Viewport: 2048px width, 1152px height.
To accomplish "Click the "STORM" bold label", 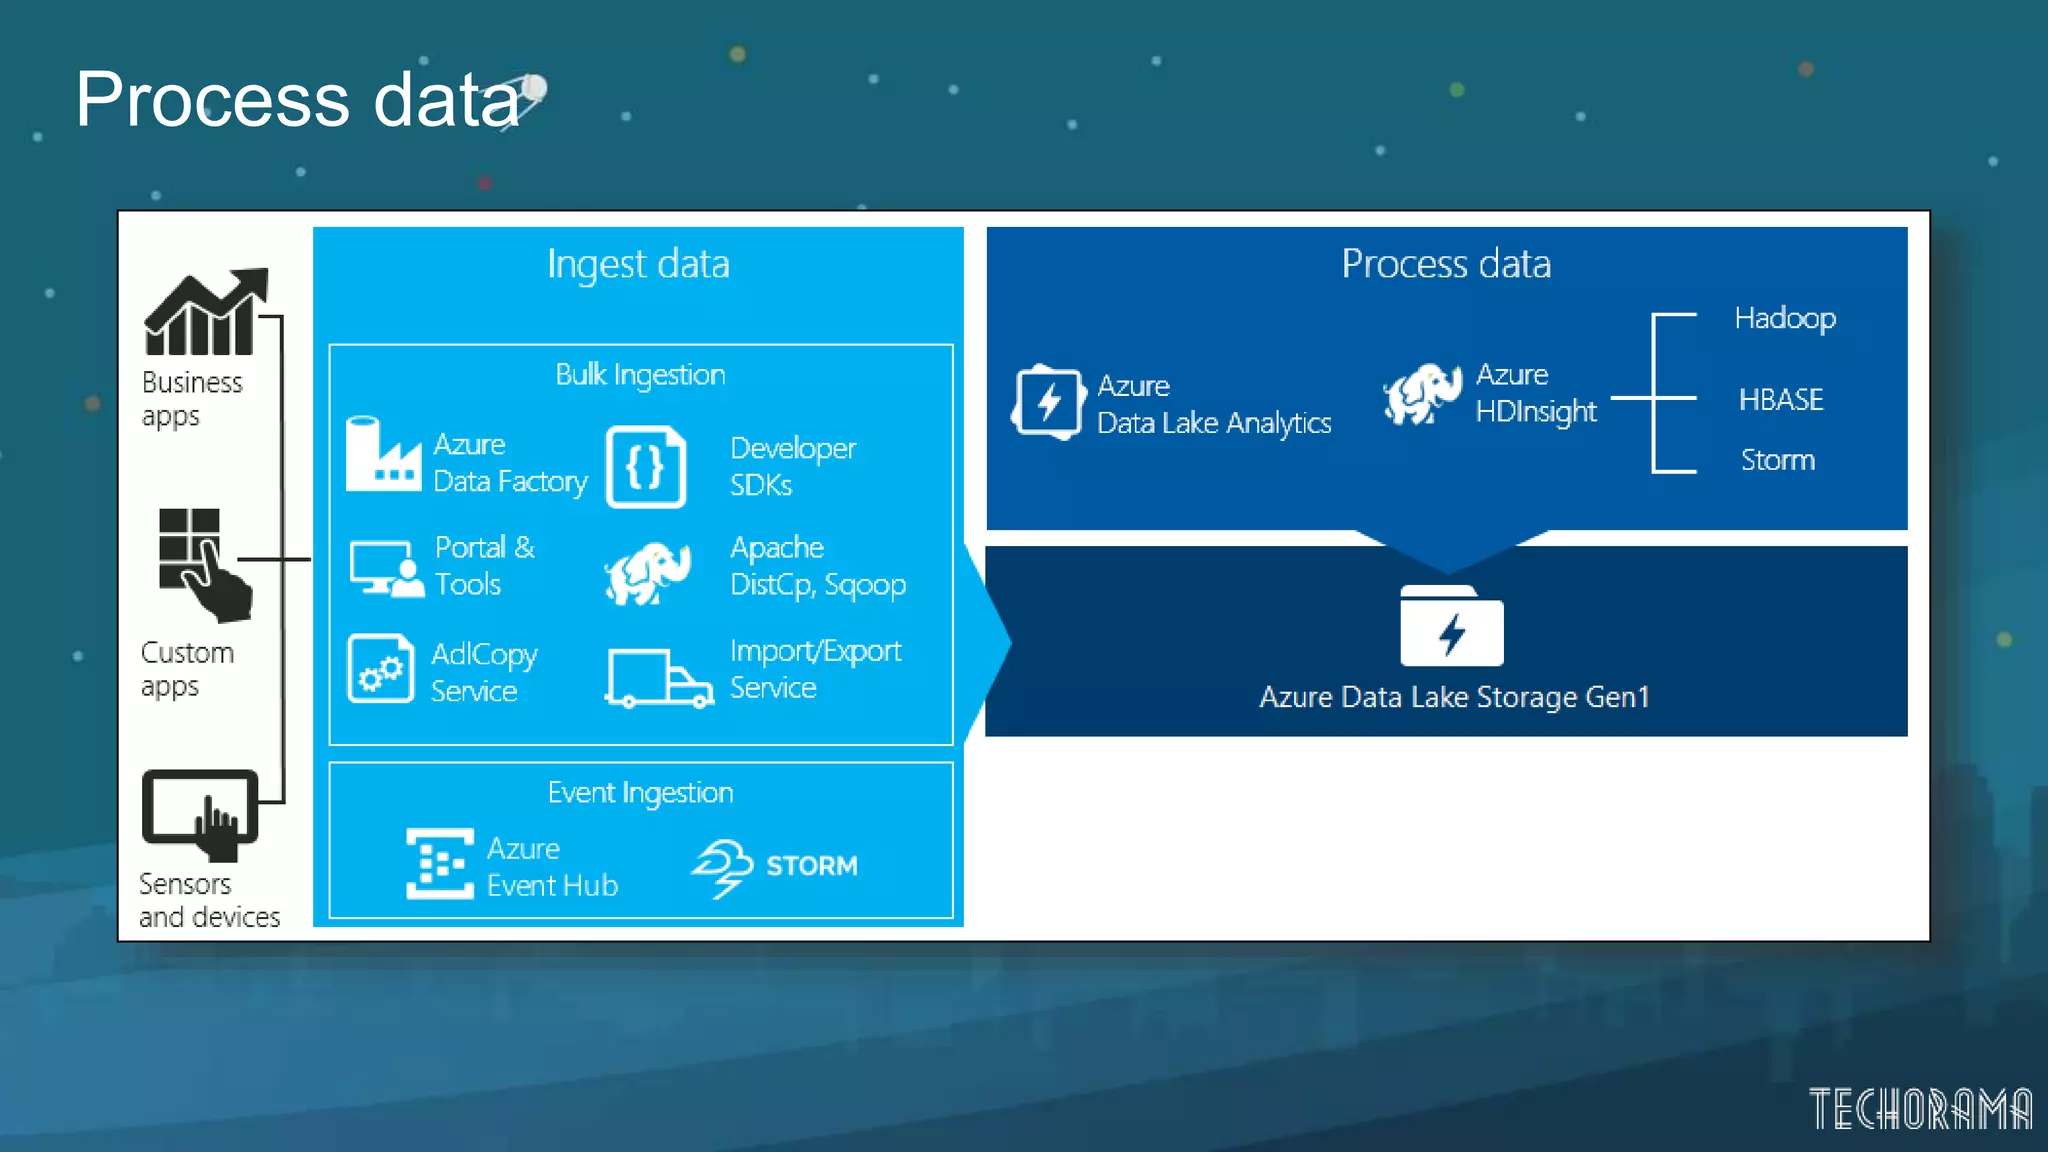I will pos(812,866).
